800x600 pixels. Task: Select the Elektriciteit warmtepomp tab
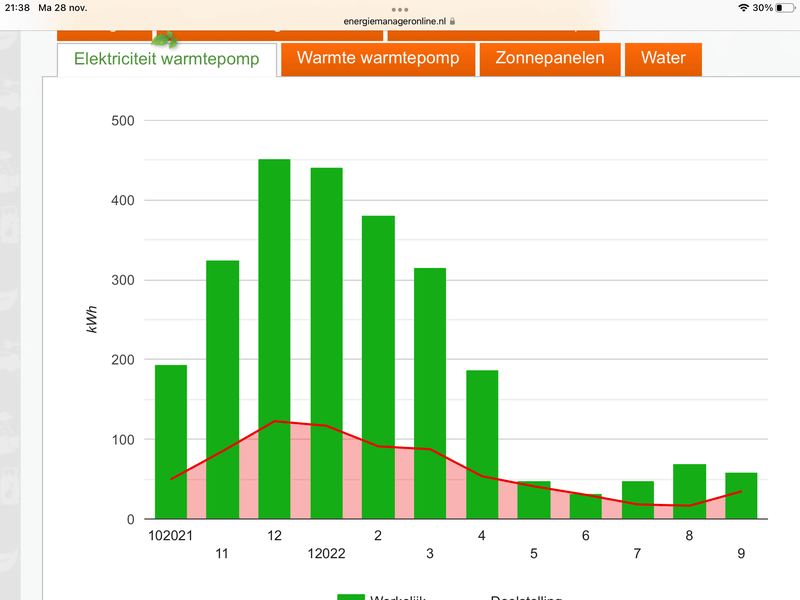tap(167, 59)
